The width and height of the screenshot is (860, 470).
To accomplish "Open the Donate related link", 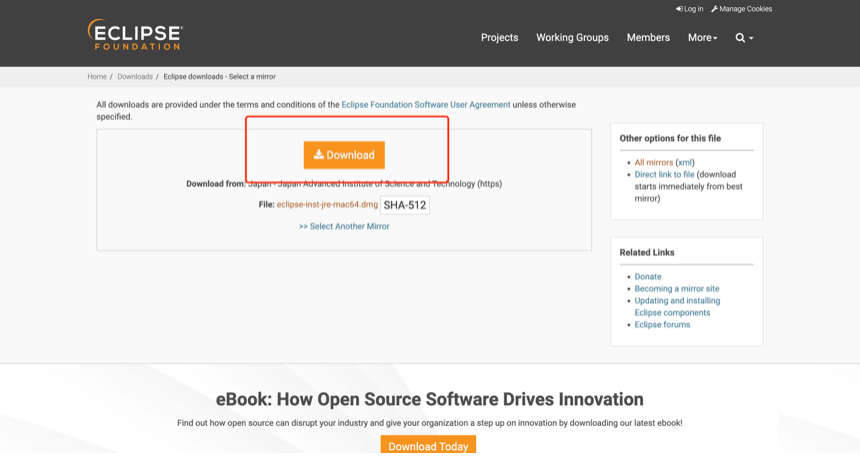I will (x=648, y=276).
